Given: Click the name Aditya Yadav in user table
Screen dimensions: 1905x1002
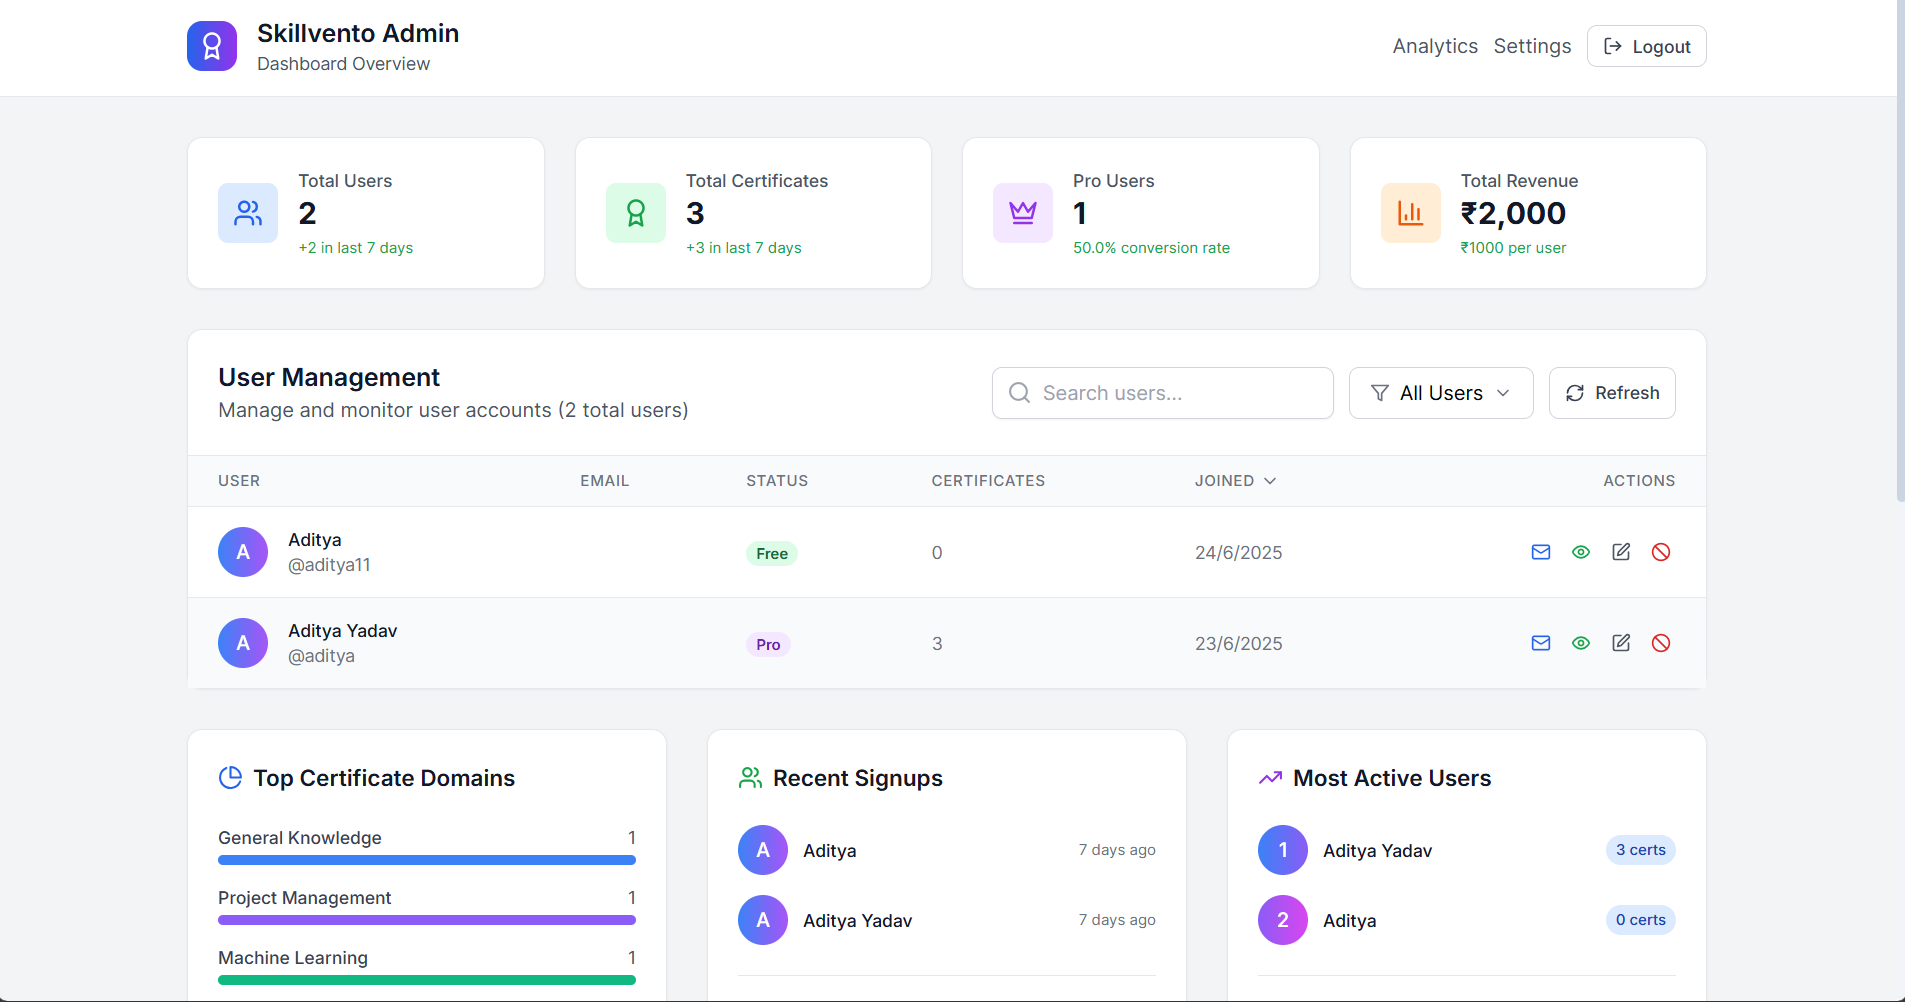Looking at the screenshot, I should coord(343,631).
